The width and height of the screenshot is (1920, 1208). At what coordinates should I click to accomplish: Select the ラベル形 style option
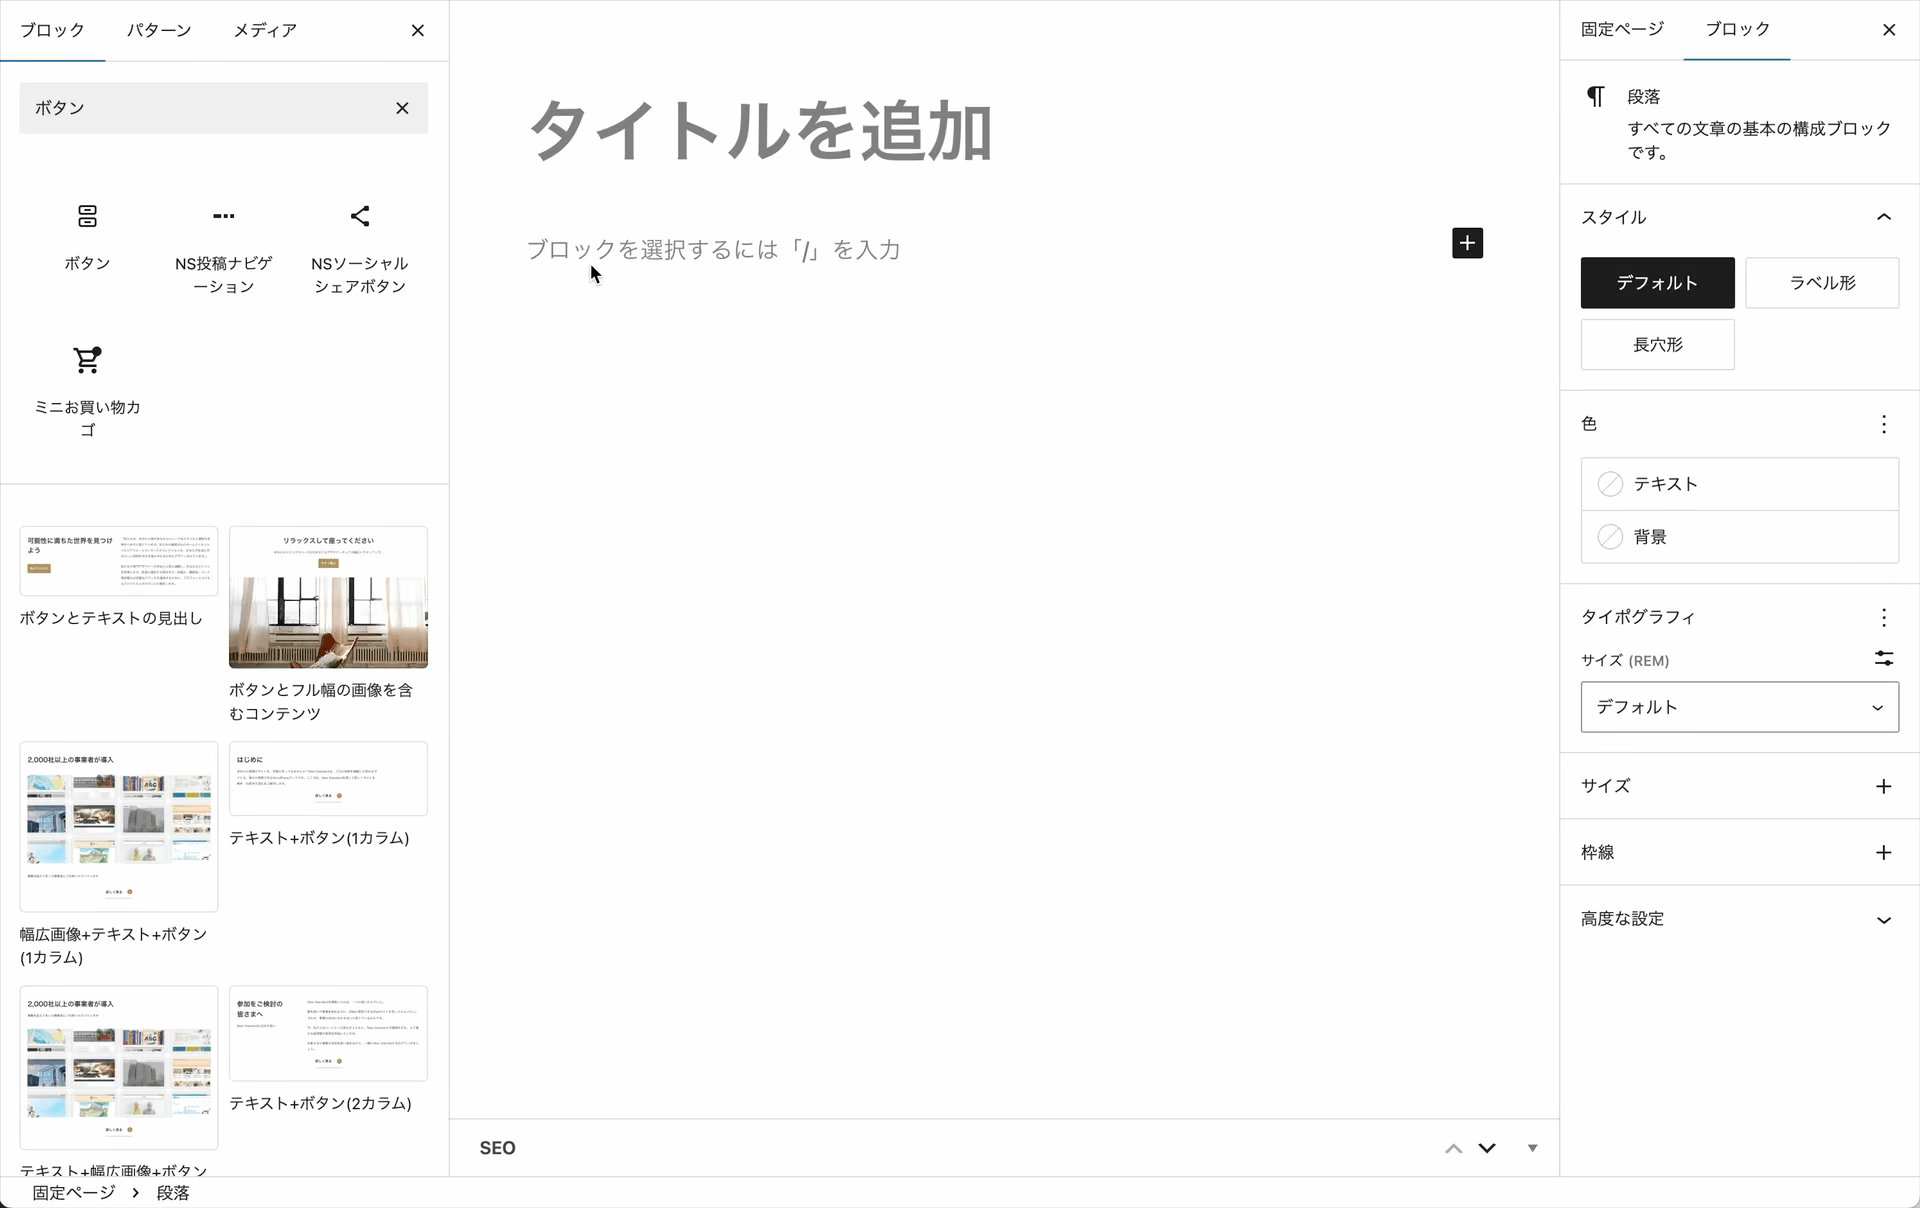point(1821,283)
